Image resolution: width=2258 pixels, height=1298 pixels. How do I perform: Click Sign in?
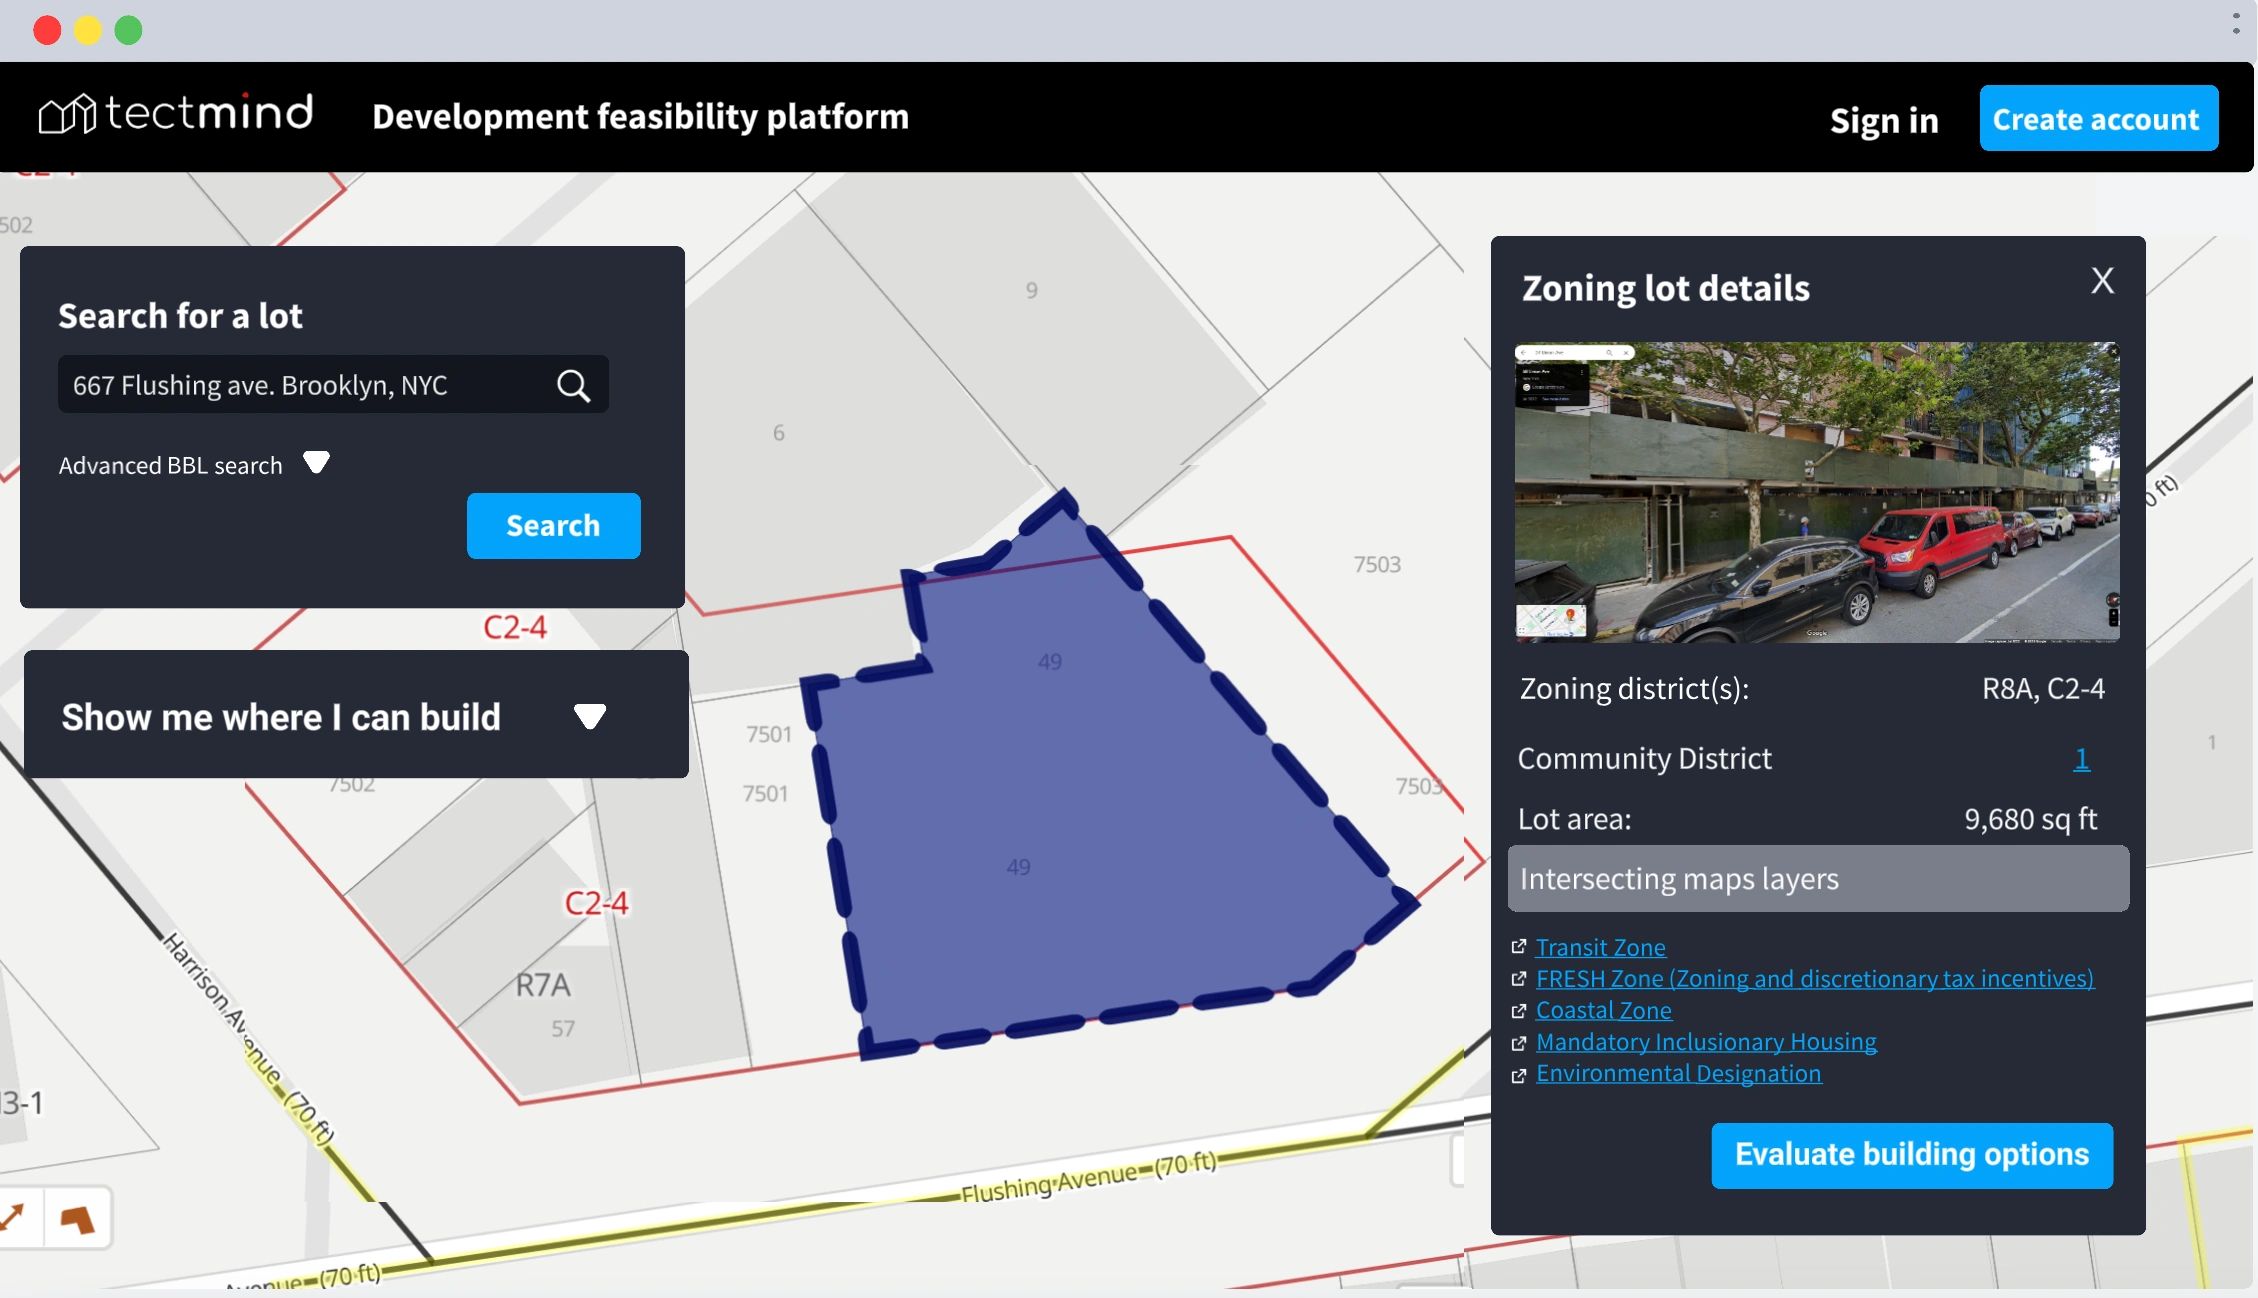1883,119
